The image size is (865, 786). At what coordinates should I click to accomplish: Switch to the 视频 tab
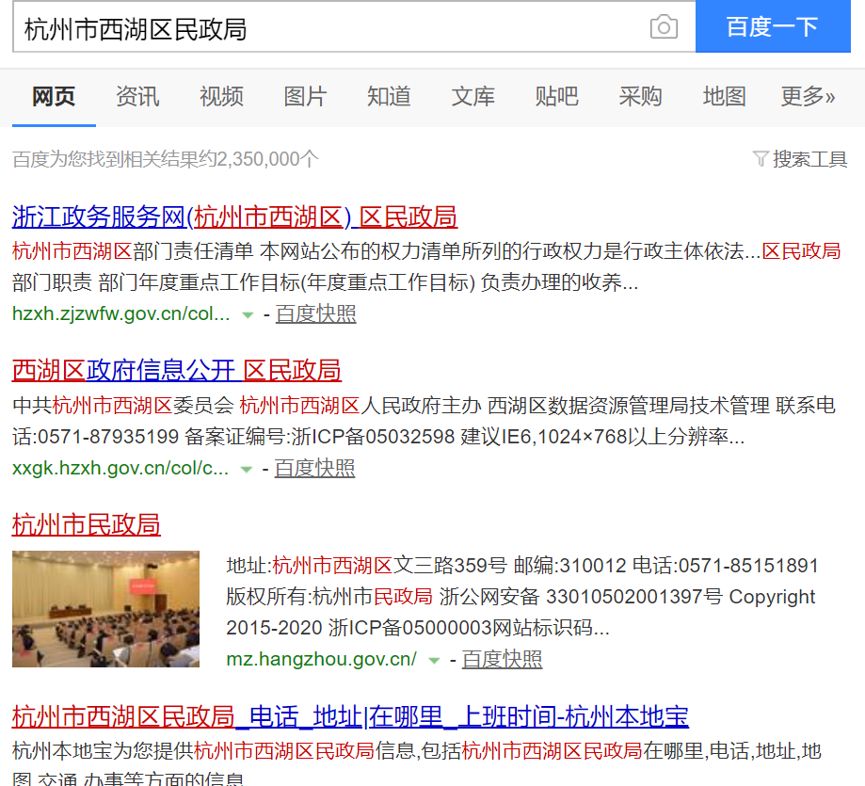(x=221, y=96)
